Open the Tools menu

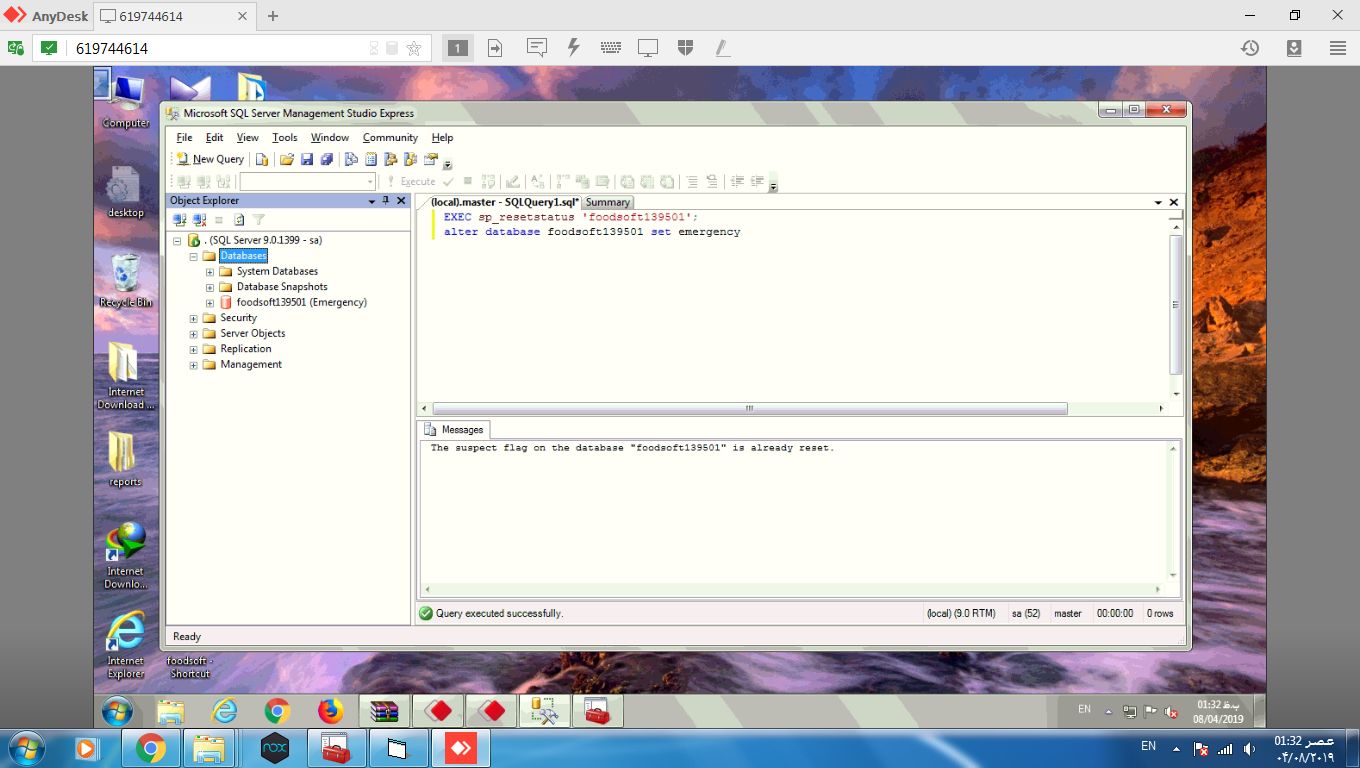pyautogui.click(x=285, y=138)
